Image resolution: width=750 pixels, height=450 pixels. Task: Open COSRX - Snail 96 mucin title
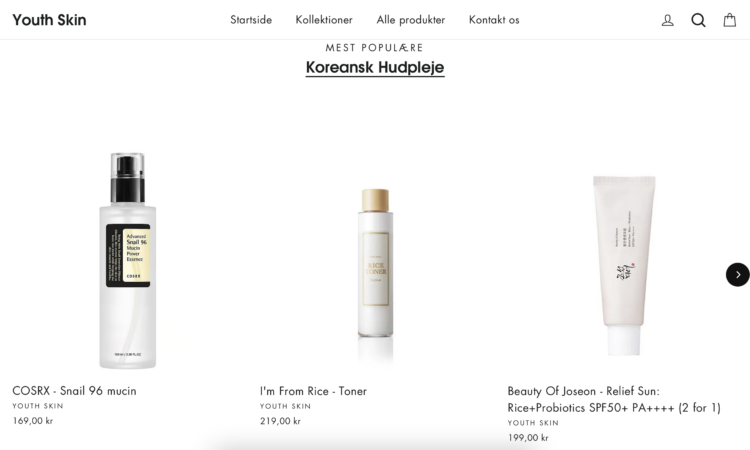point(74,391)
